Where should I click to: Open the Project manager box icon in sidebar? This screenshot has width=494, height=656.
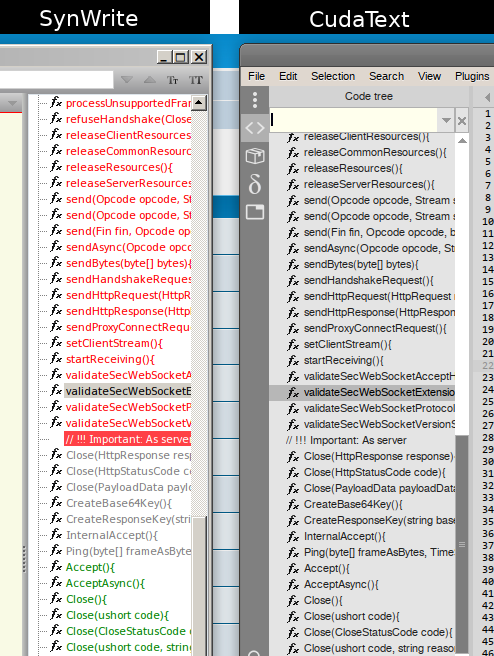[x=255, y=156]
